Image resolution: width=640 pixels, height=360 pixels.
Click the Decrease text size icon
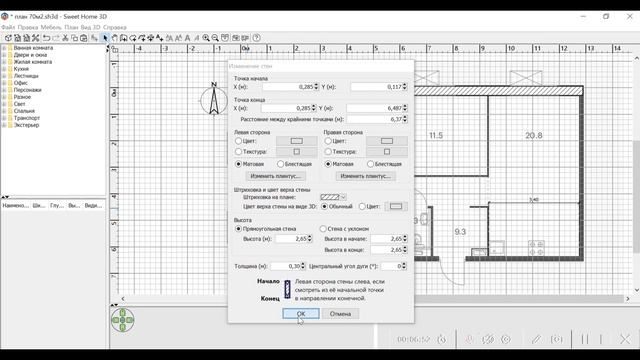178,38
